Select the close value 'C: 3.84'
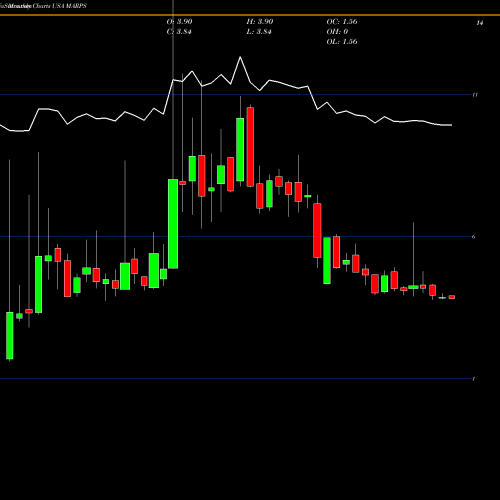This screenshot has height=500, width=500. point(179,32)
